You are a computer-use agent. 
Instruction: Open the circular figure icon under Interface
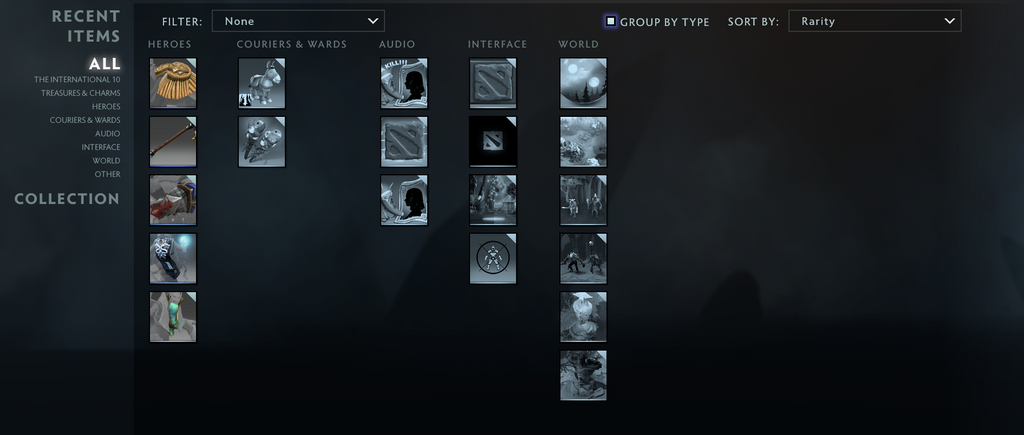tap(493, 259)
